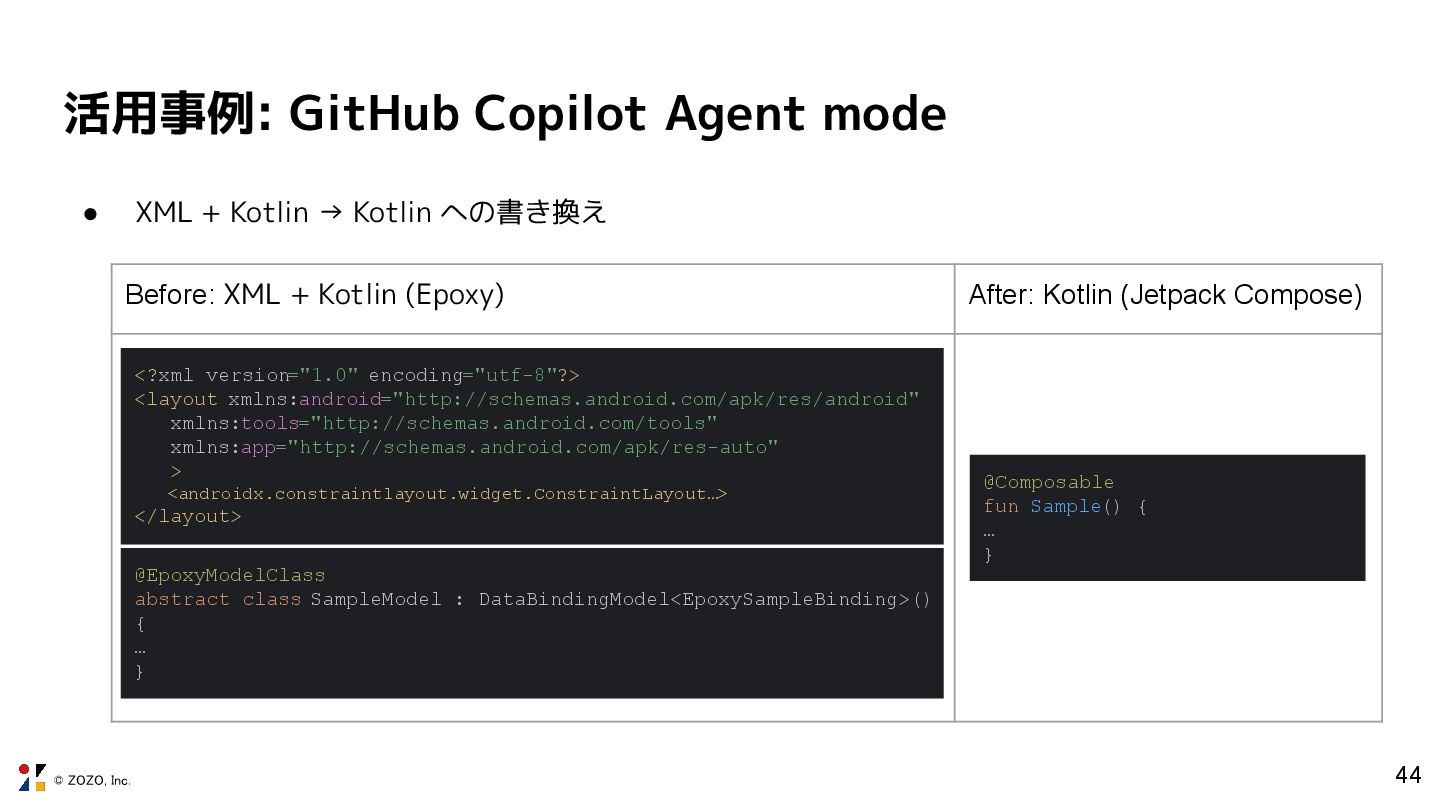1440x810 pixels.
Task: Click the @Composable annotation
Action: [x=1048, y=482]
